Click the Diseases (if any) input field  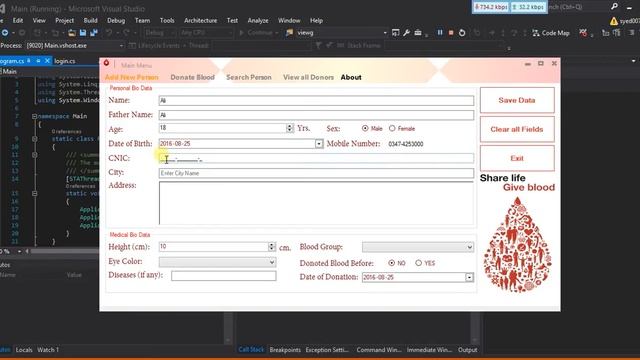224,276
